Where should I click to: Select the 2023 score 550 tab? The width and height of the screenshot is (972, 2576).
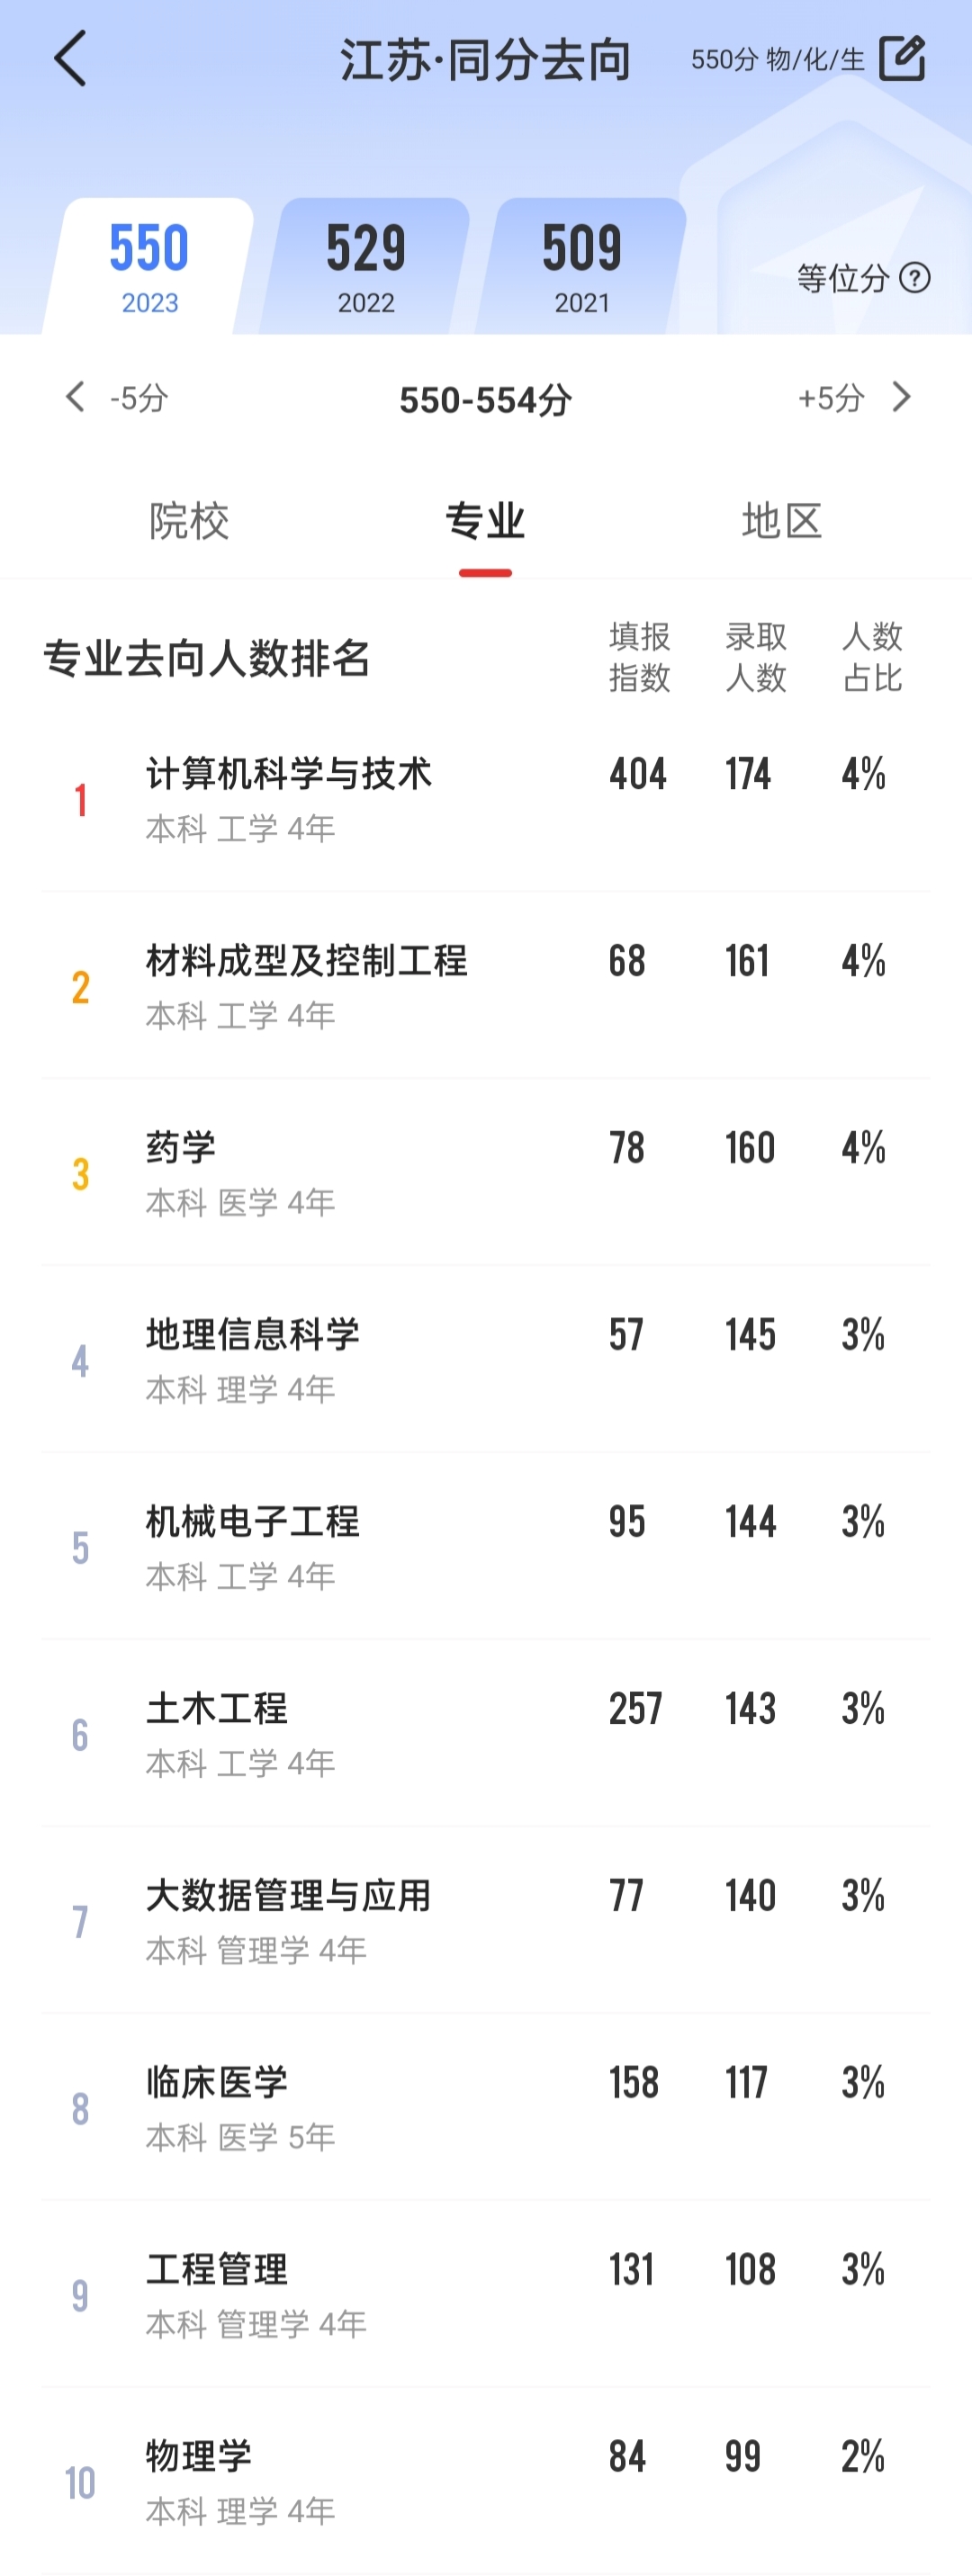tap(149, 266)
